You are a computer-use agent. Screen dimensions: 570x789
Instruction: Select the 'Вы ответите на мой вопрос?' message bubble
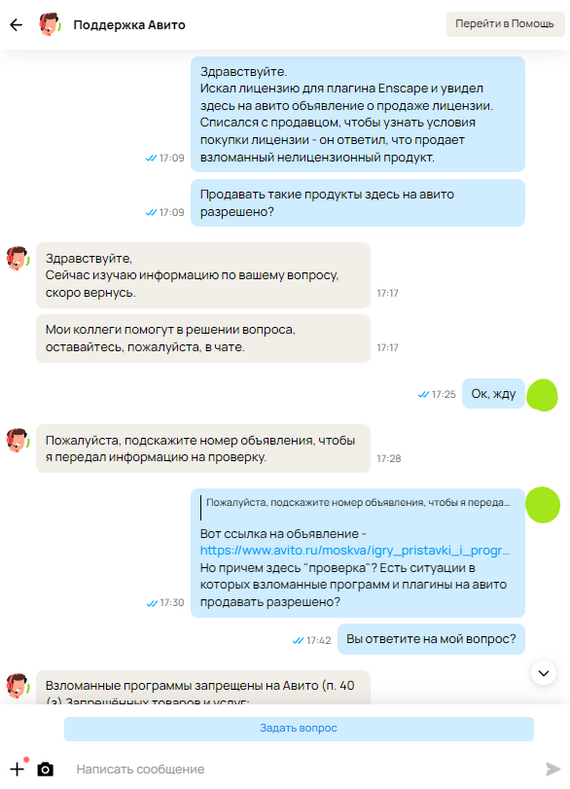431,639
